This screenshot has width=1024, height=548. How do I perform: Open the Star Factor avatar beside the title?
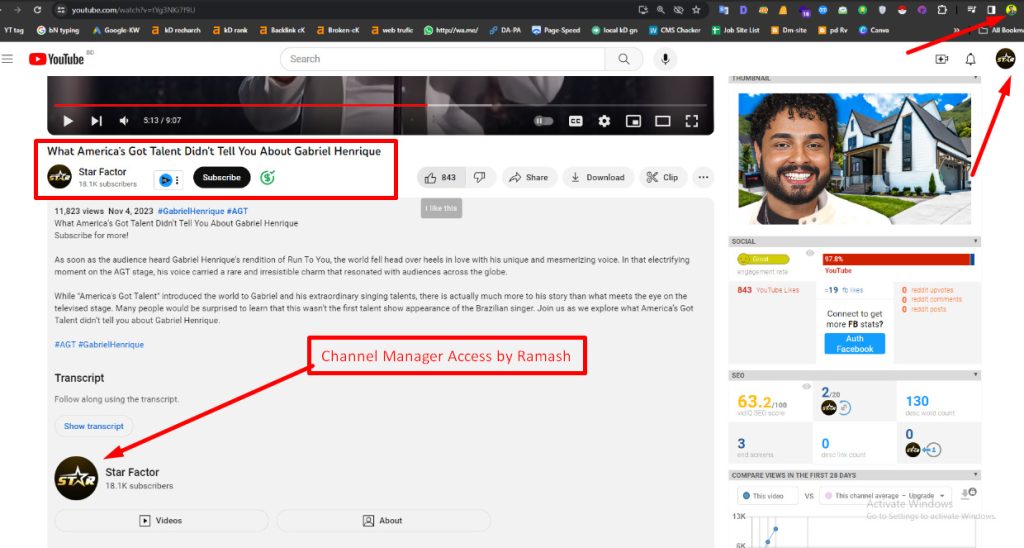59,177
